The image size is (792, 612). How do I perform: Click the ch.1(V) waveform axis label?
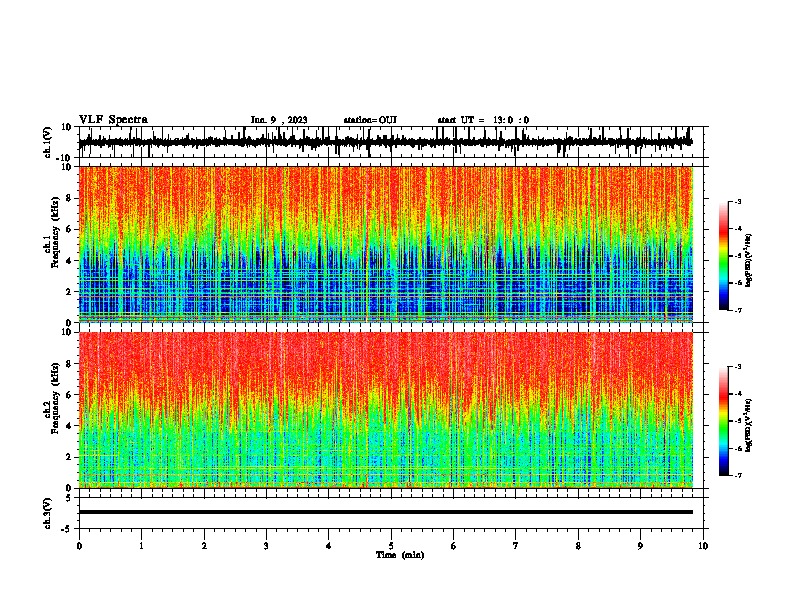[48, 142]
